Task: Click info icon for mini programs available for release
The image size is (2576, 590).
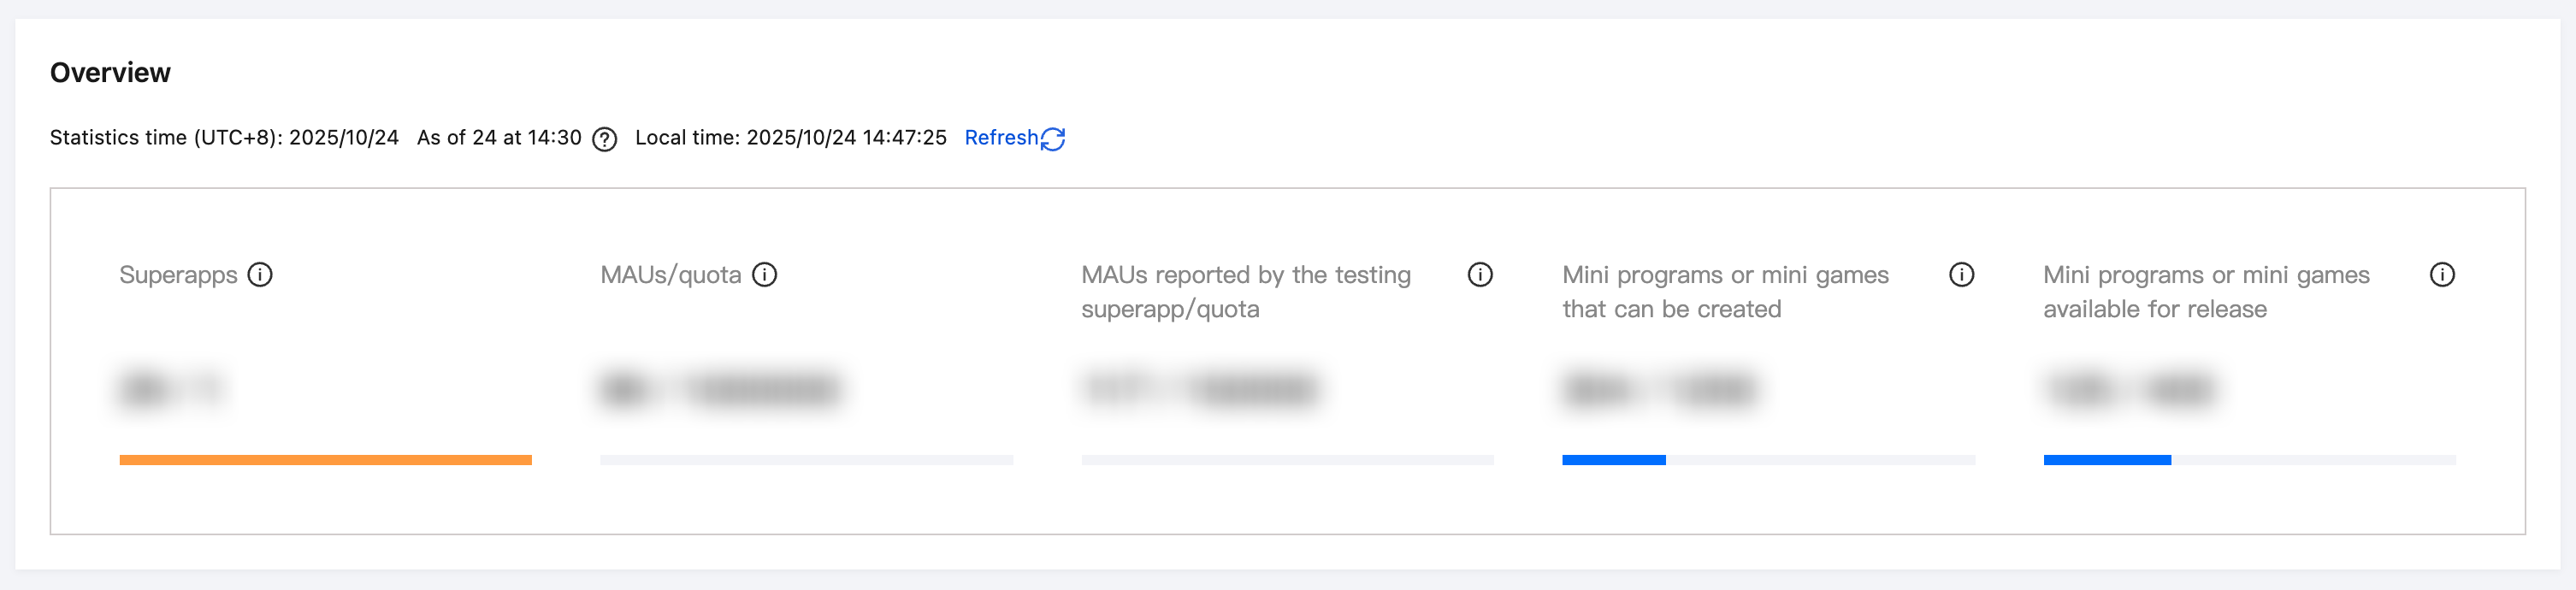Action: tap(2442, 275)
